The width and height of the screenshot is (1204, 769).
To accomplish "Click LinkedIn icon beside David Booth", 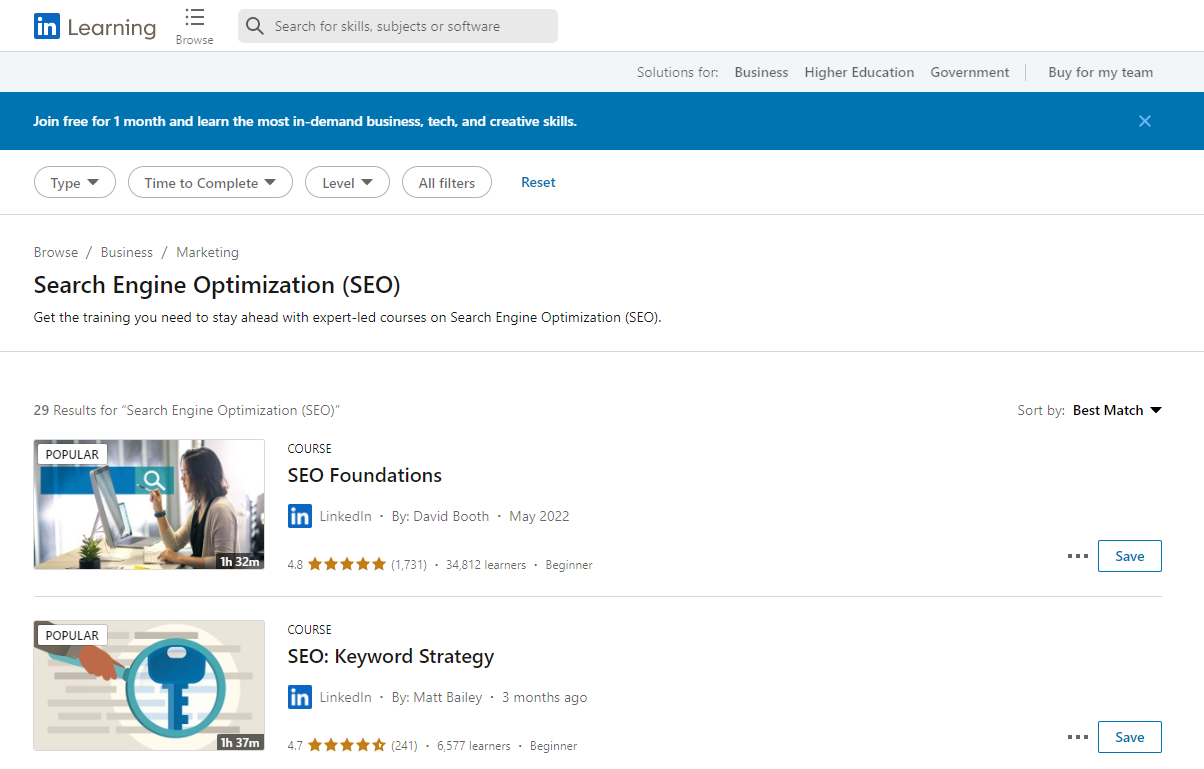I will 300,516.
